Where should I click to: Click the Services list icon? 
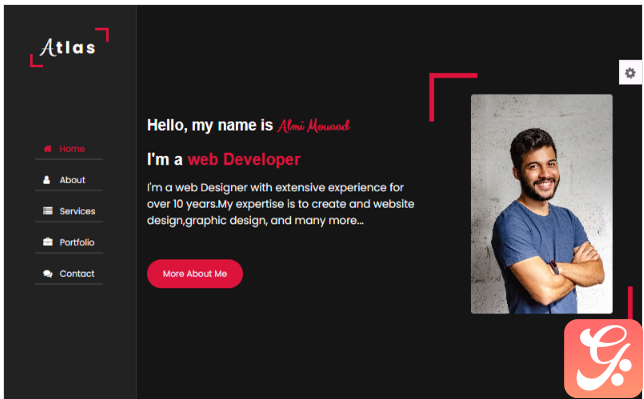[x=48, y=211]
